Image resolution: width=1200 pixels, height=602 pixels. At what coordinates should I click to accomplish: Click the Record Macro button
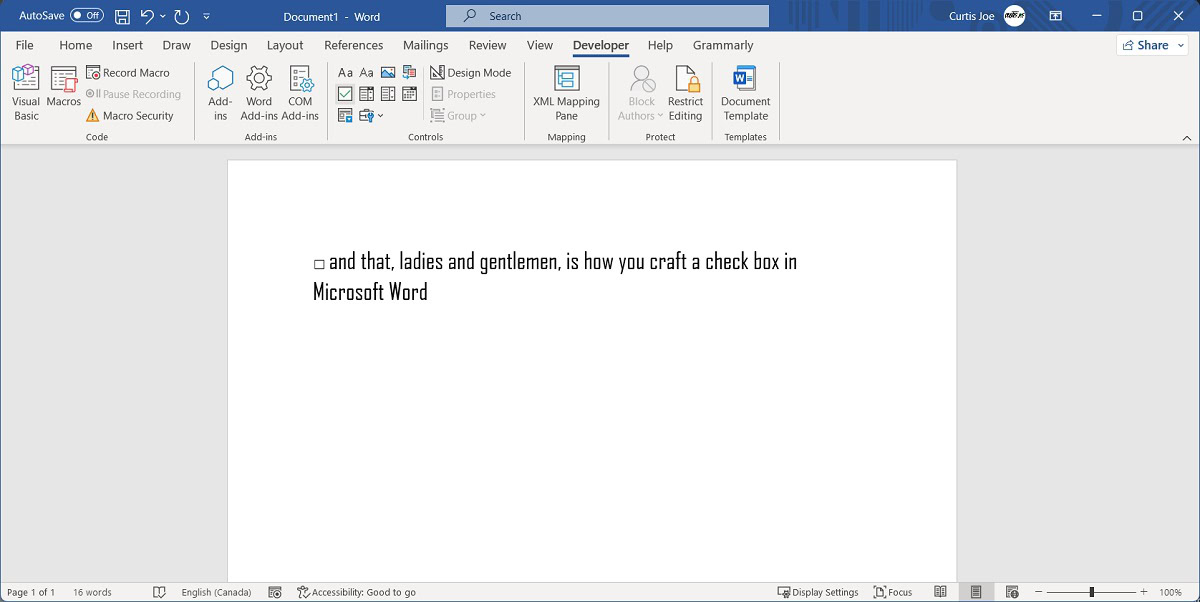[128, 73]
